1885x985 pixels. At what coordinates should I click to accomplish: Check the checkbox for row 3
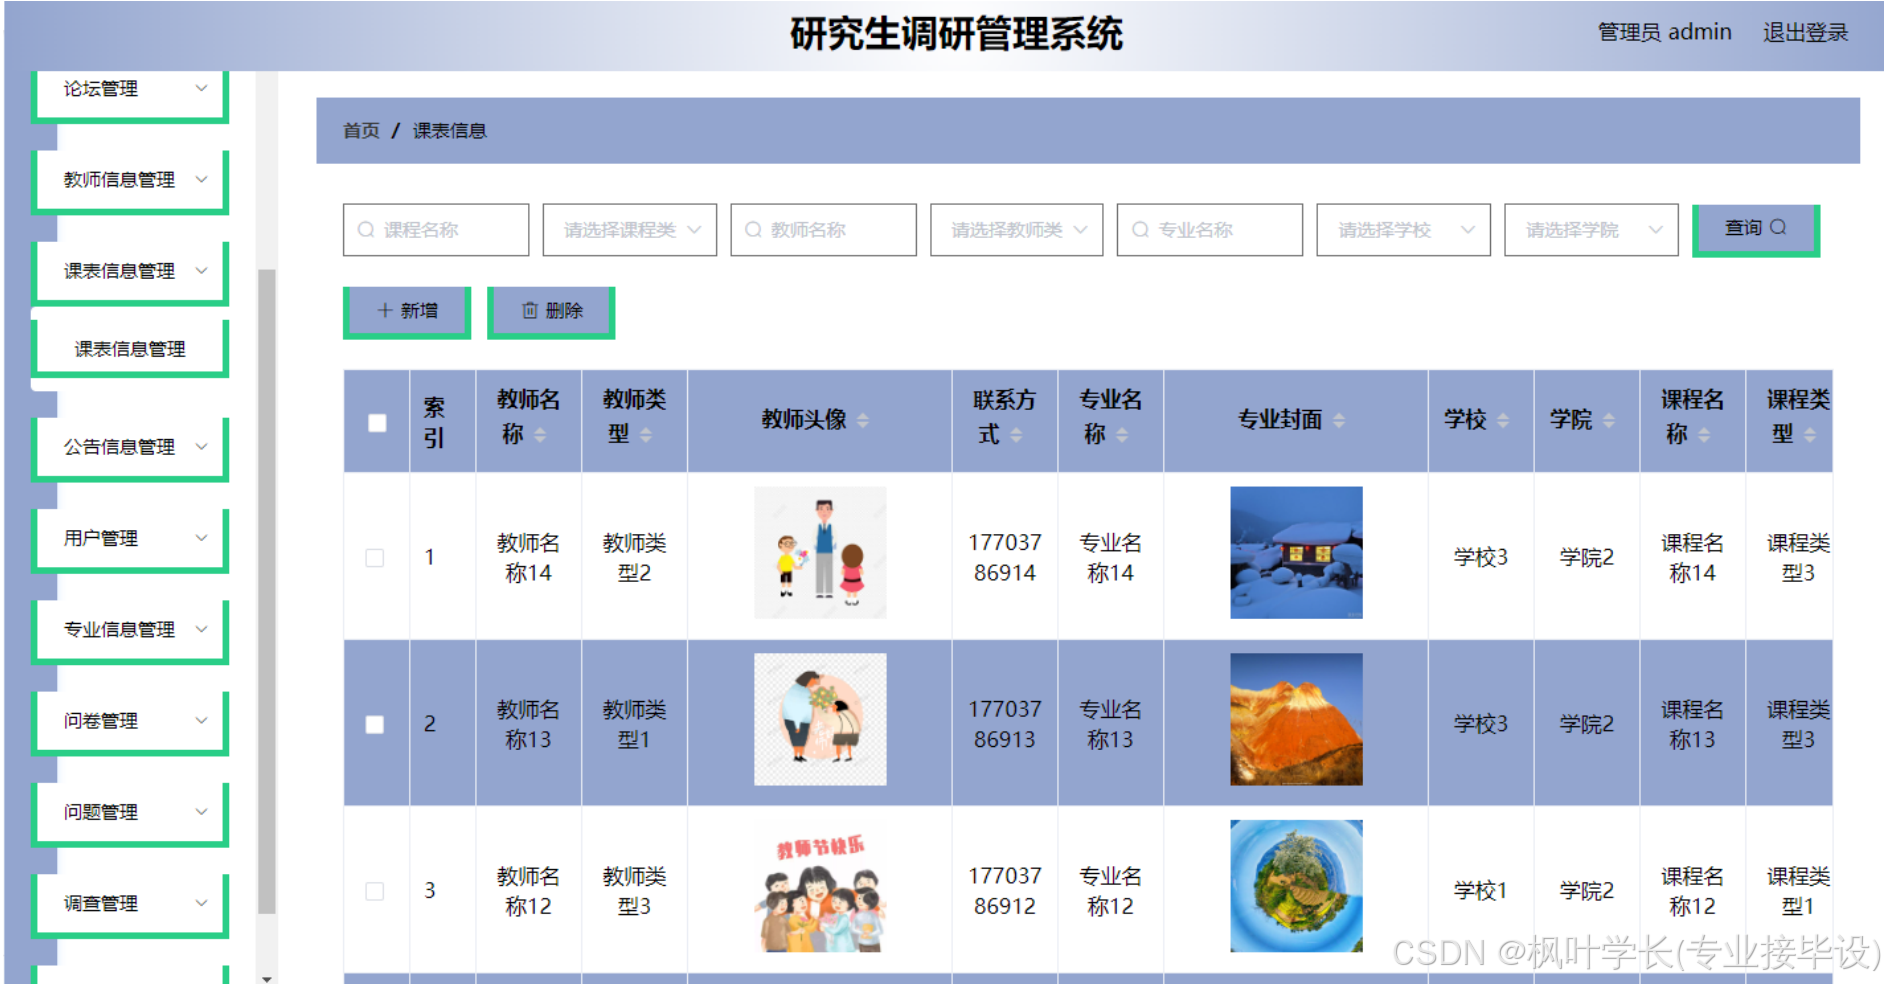click(x=375, y=891)
